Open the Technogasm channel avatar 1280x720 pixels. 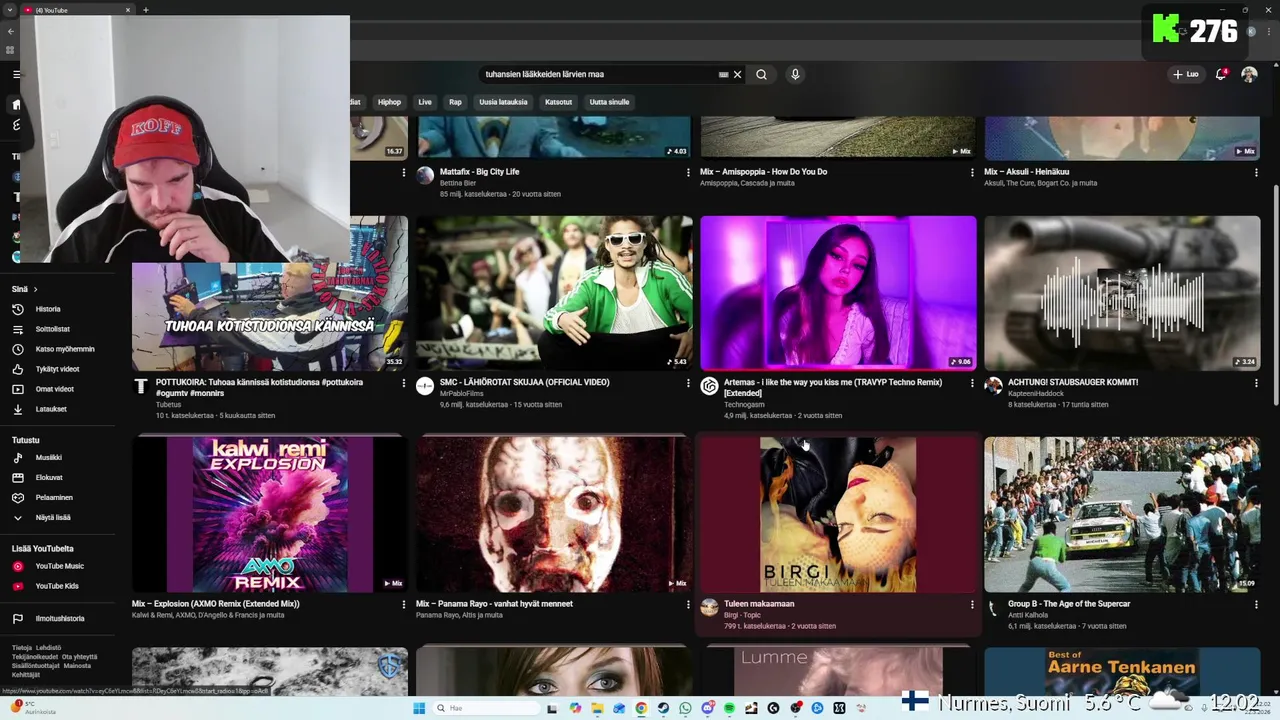(x=709, y=386)
